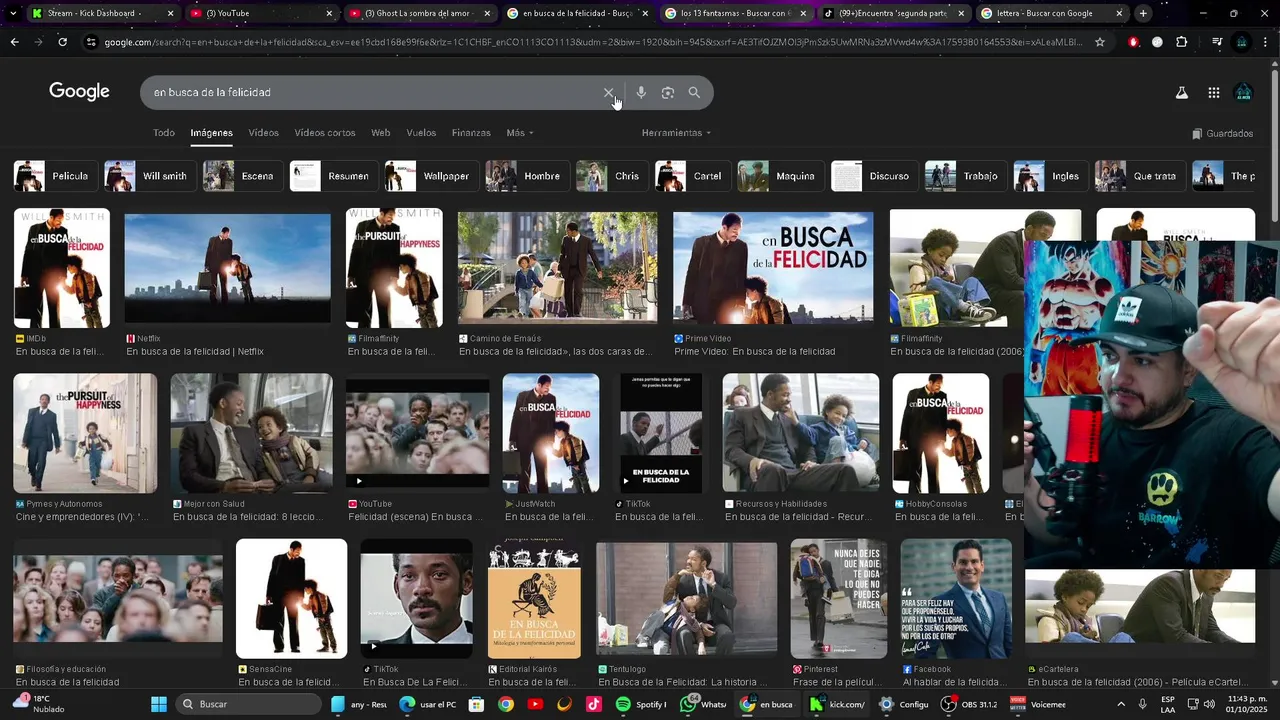Open the weather widget '18°C Nublado'
The width and height of the screenshot is (1280, 720).
point(40,704)
